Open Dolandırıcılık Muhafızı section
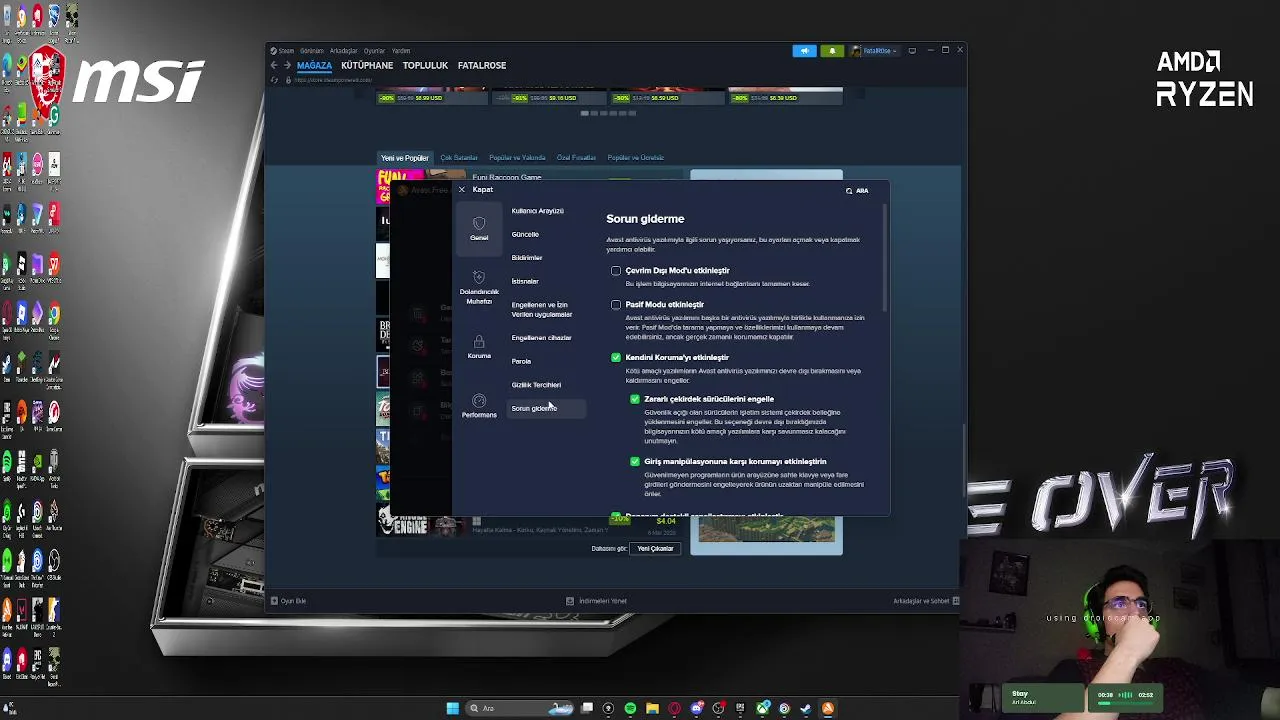Image resolution: width=1280 pixels, height=720 pixels. tap(479, 288)
